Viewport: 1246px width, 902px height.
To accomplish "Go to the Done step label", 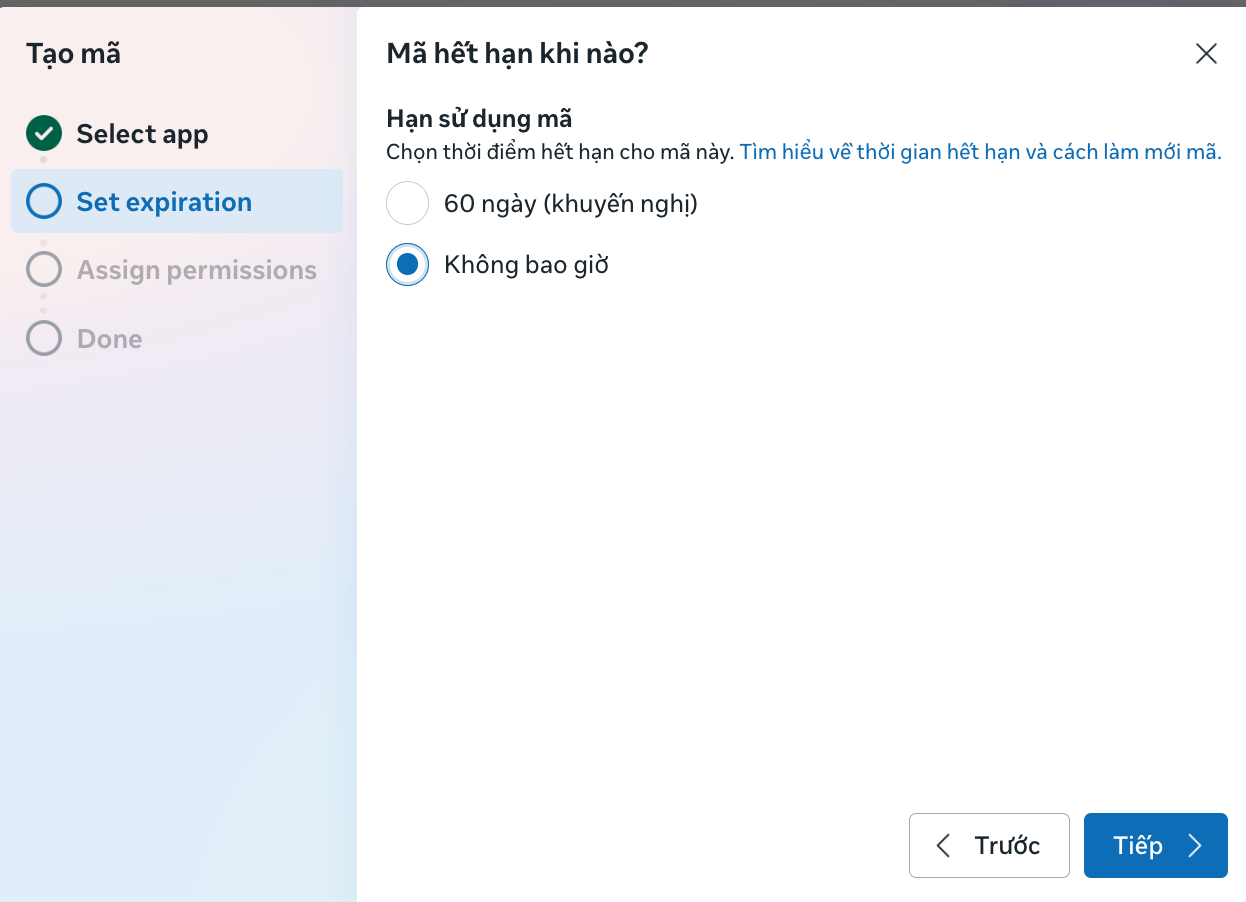I will (x=109, y=339).
